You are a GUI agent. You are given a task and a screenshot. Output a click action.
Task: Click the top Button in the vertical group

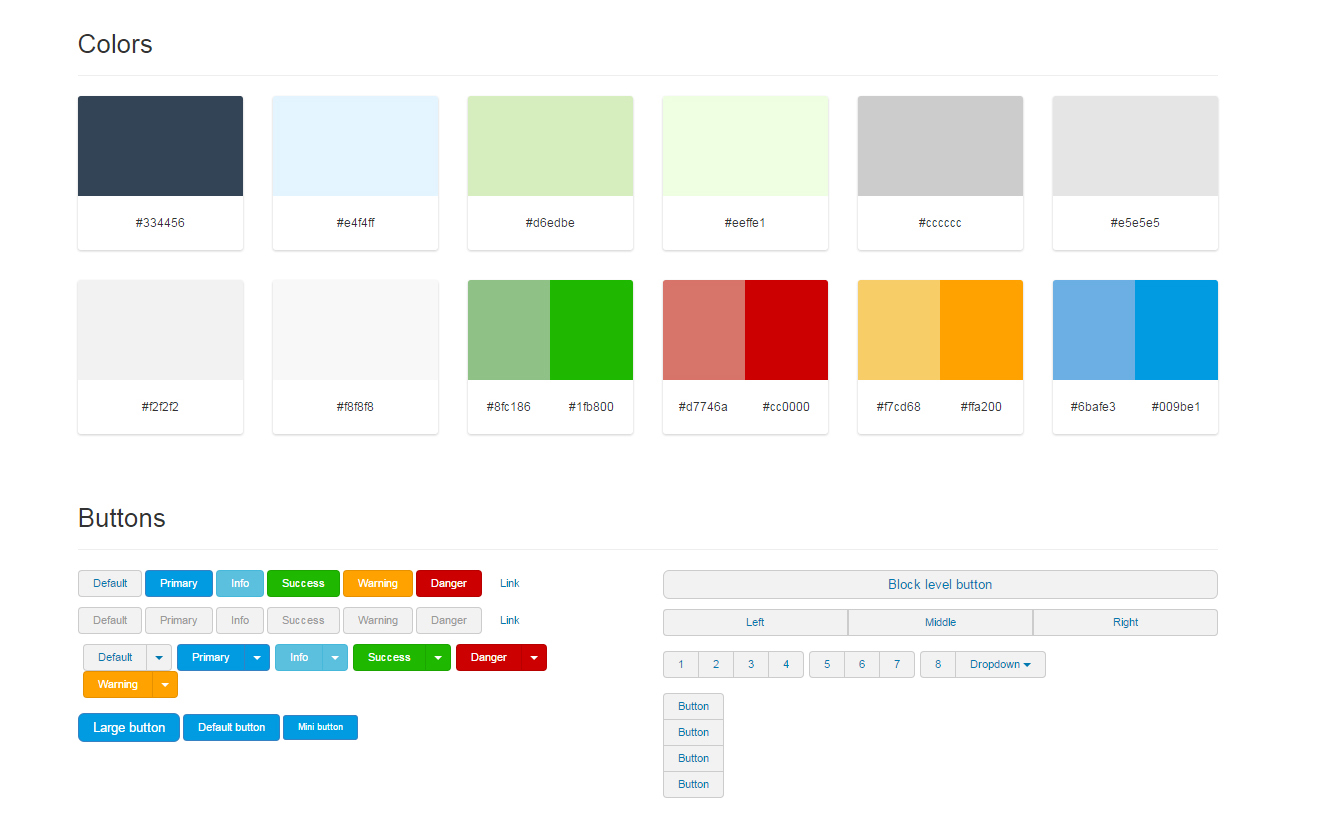[693, 707]
